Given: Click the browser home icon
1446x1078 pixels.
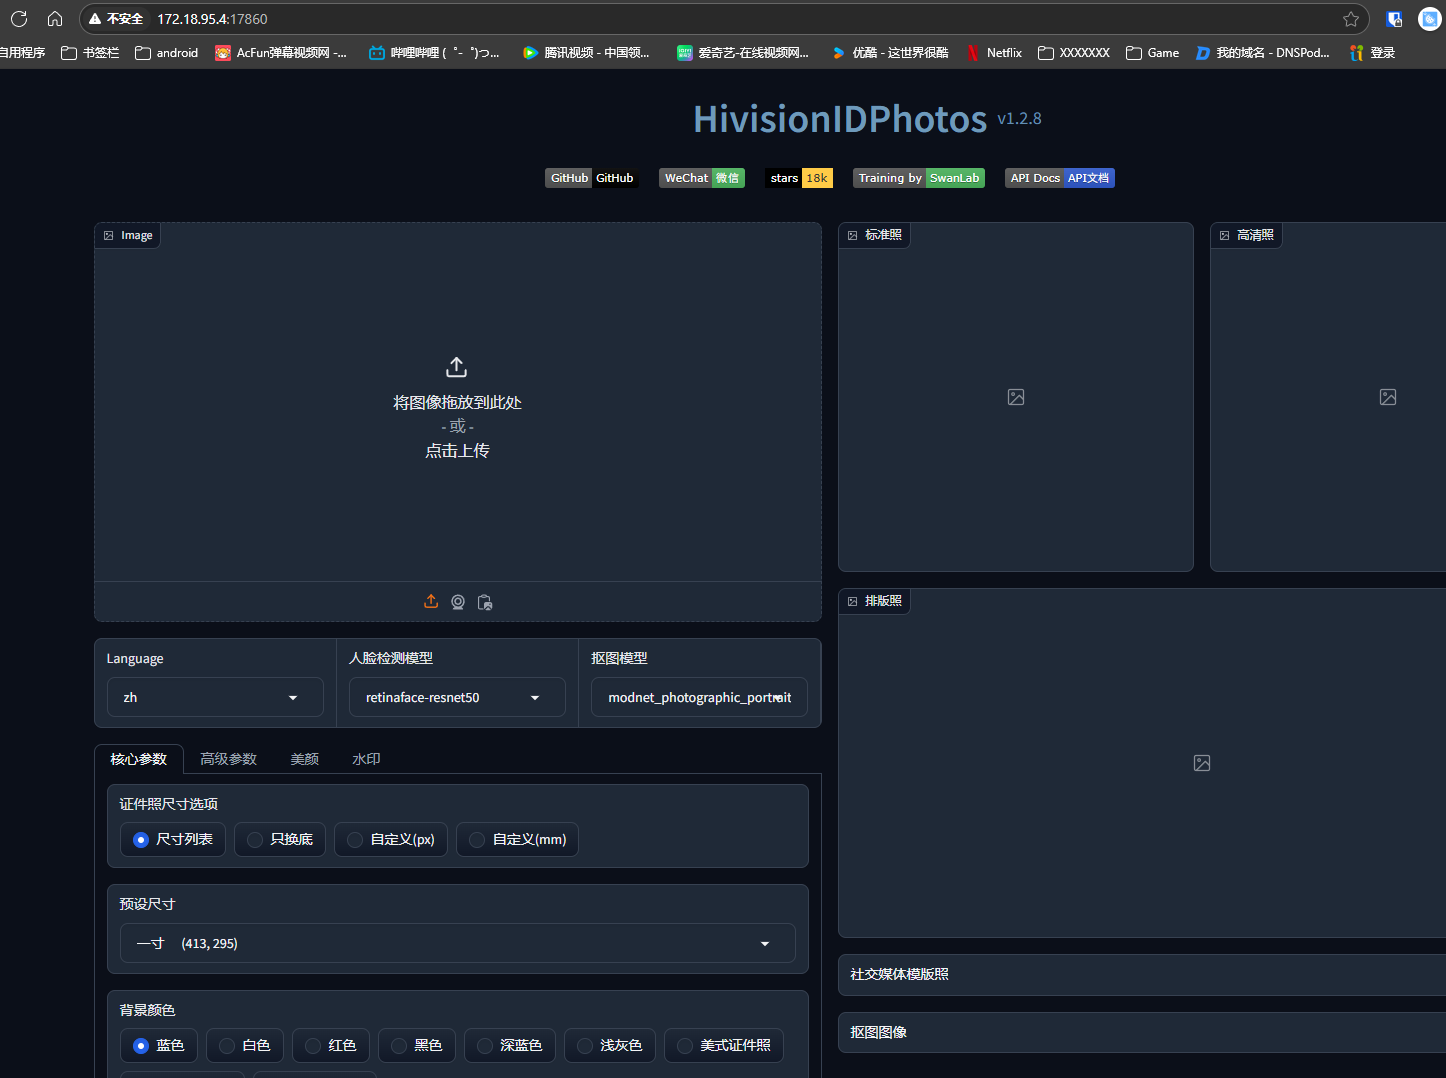Looking at the screenshot, I should point(55,19).
